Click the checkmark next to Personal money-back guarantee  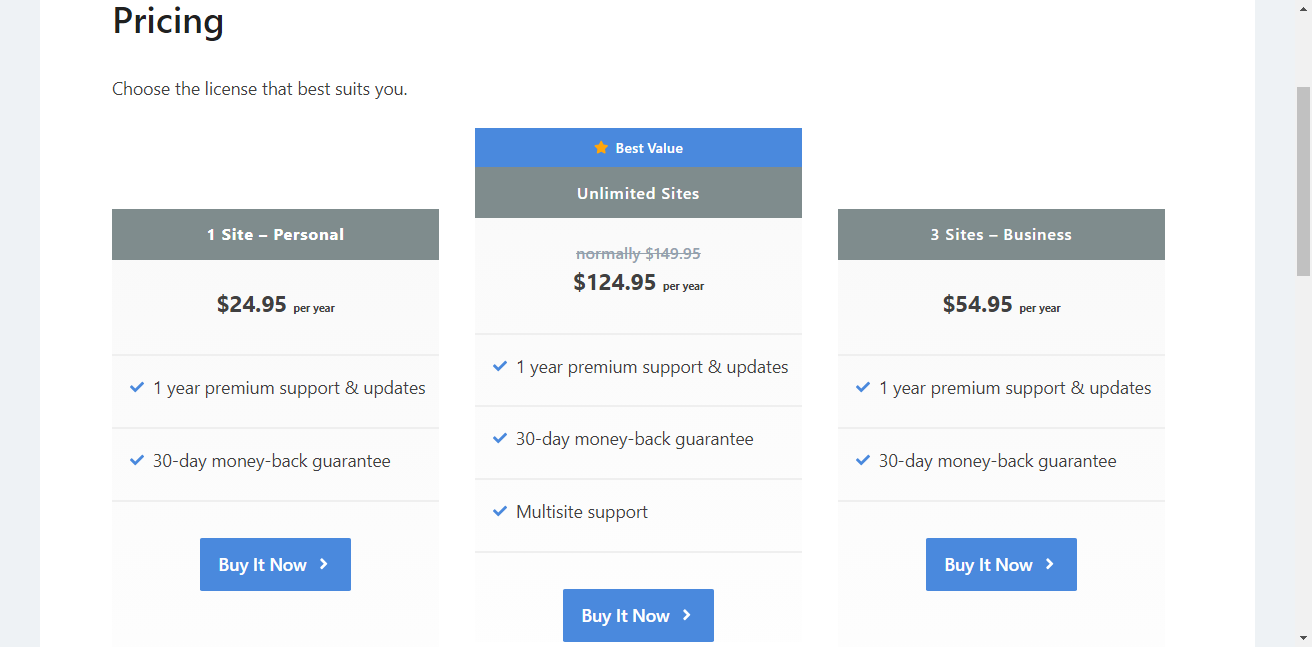tap(137, 461)
